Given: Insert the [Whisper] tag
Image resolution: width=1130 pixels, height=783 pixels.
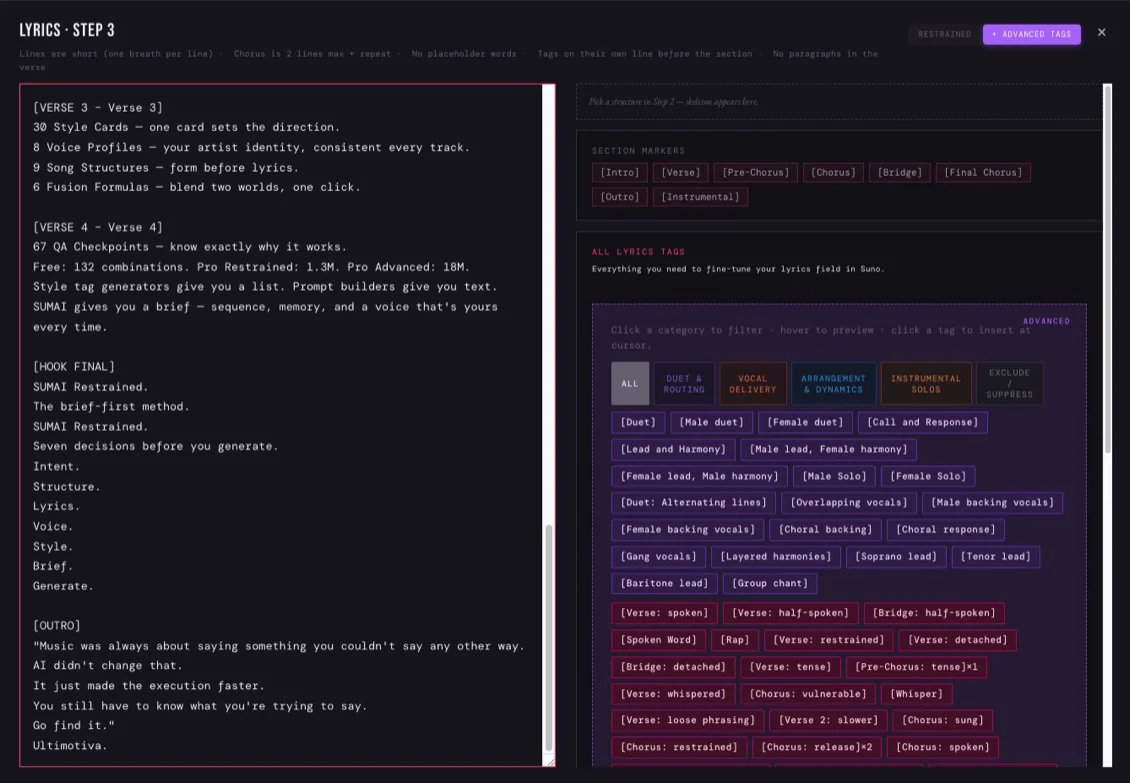Looking at the screenshot, I should pos(917,694).
